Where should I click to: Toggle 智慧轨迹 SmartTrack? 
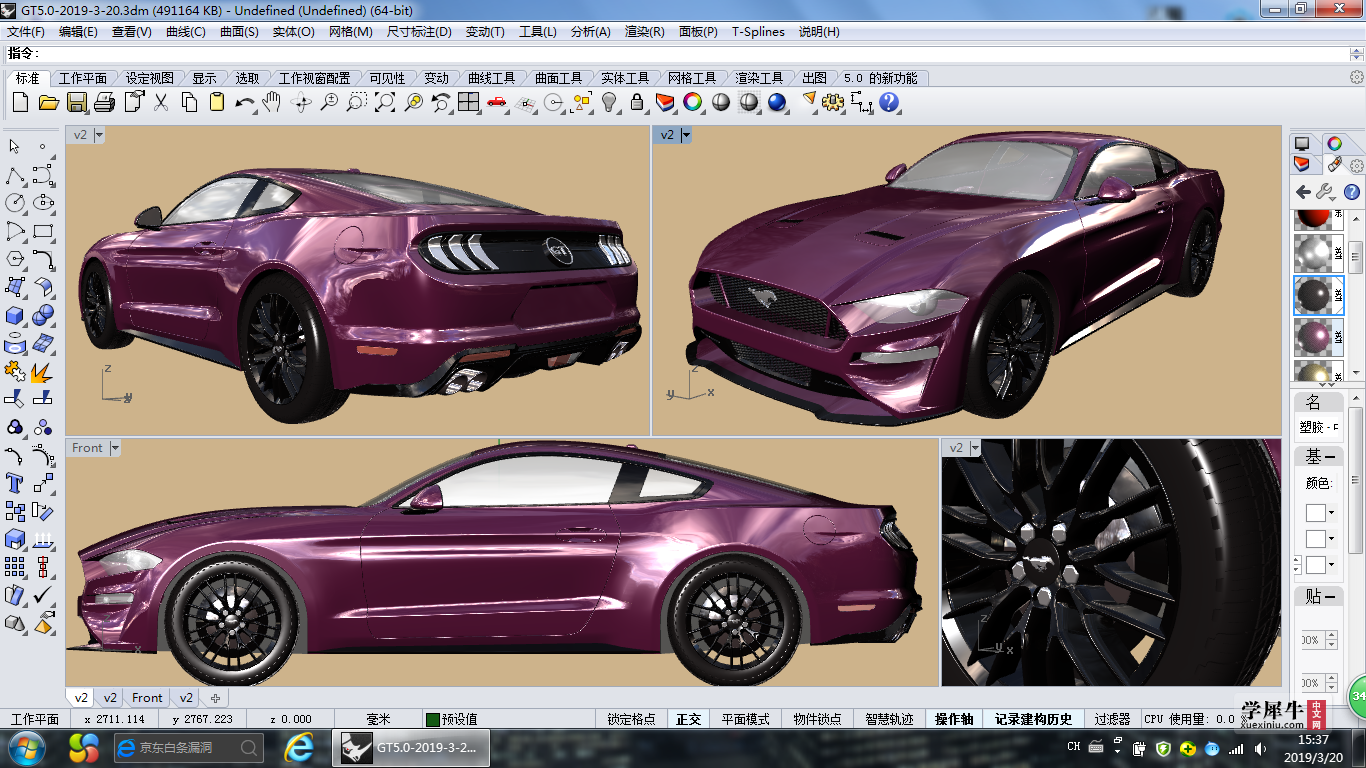point(889,719)
